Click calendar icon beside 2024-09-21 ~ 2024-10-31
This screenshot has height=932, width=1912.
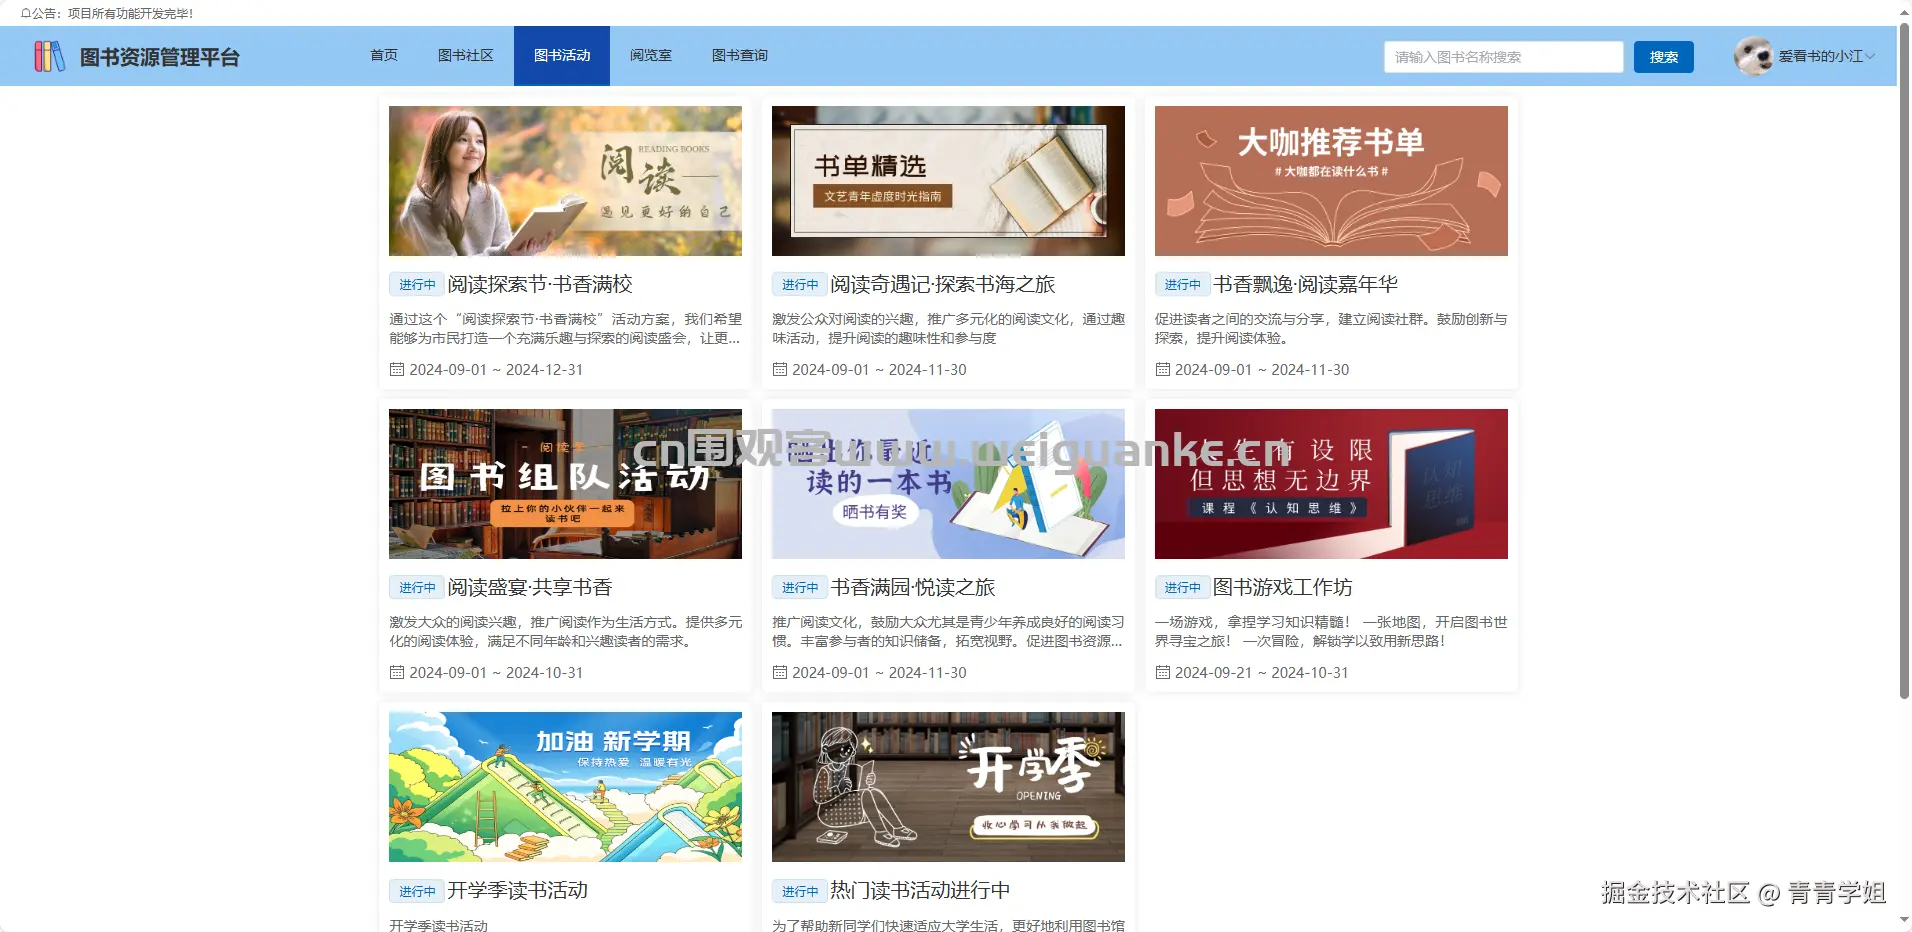[1163, 672]
